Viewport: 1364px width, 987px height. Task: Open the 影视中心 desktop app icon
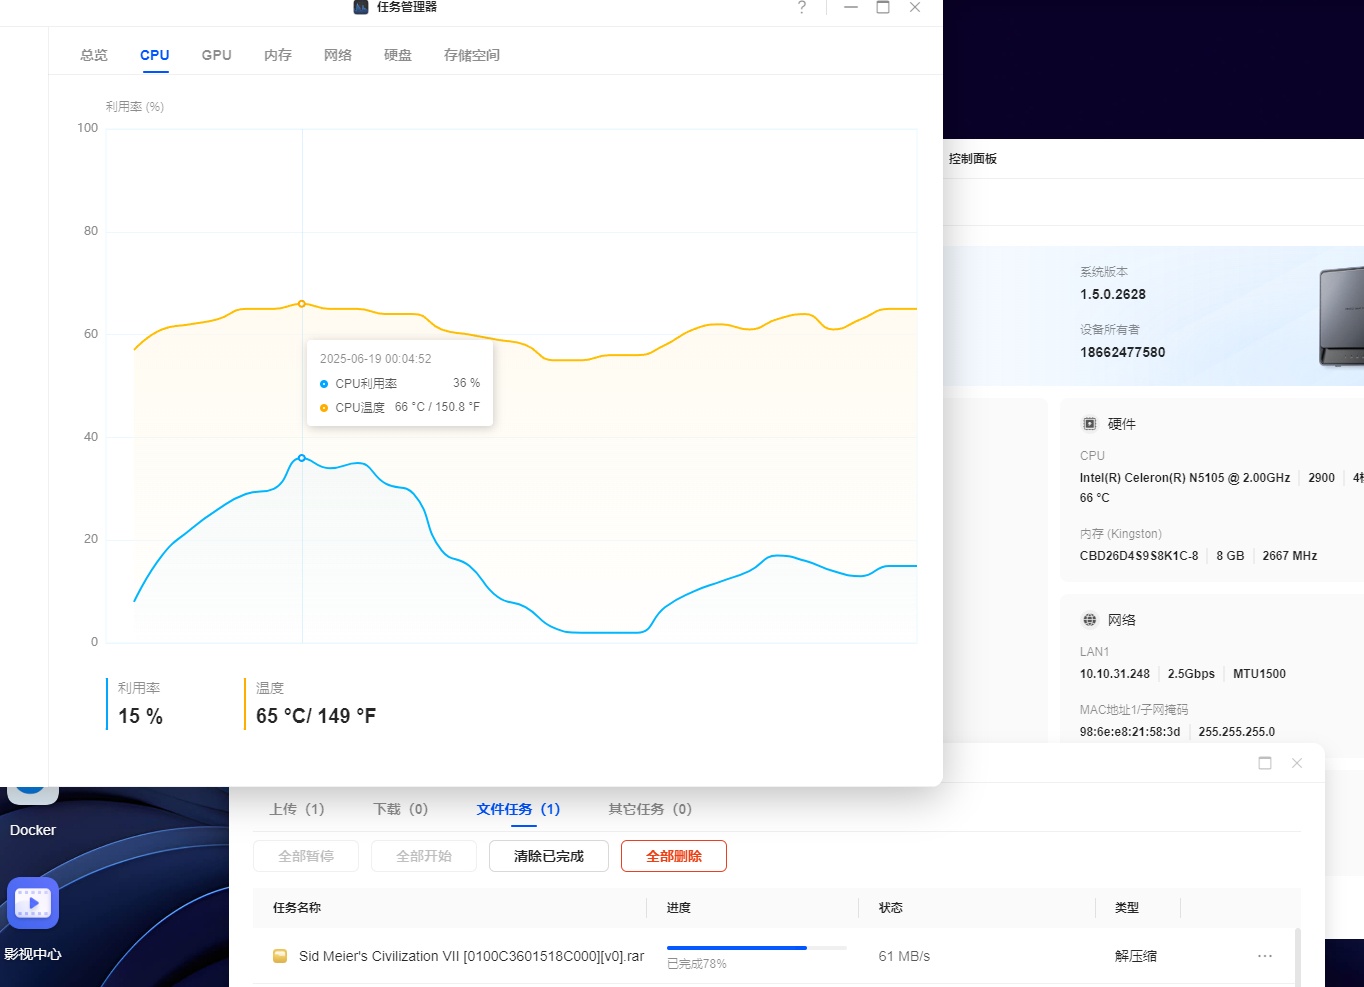click(x=33, y=904)
